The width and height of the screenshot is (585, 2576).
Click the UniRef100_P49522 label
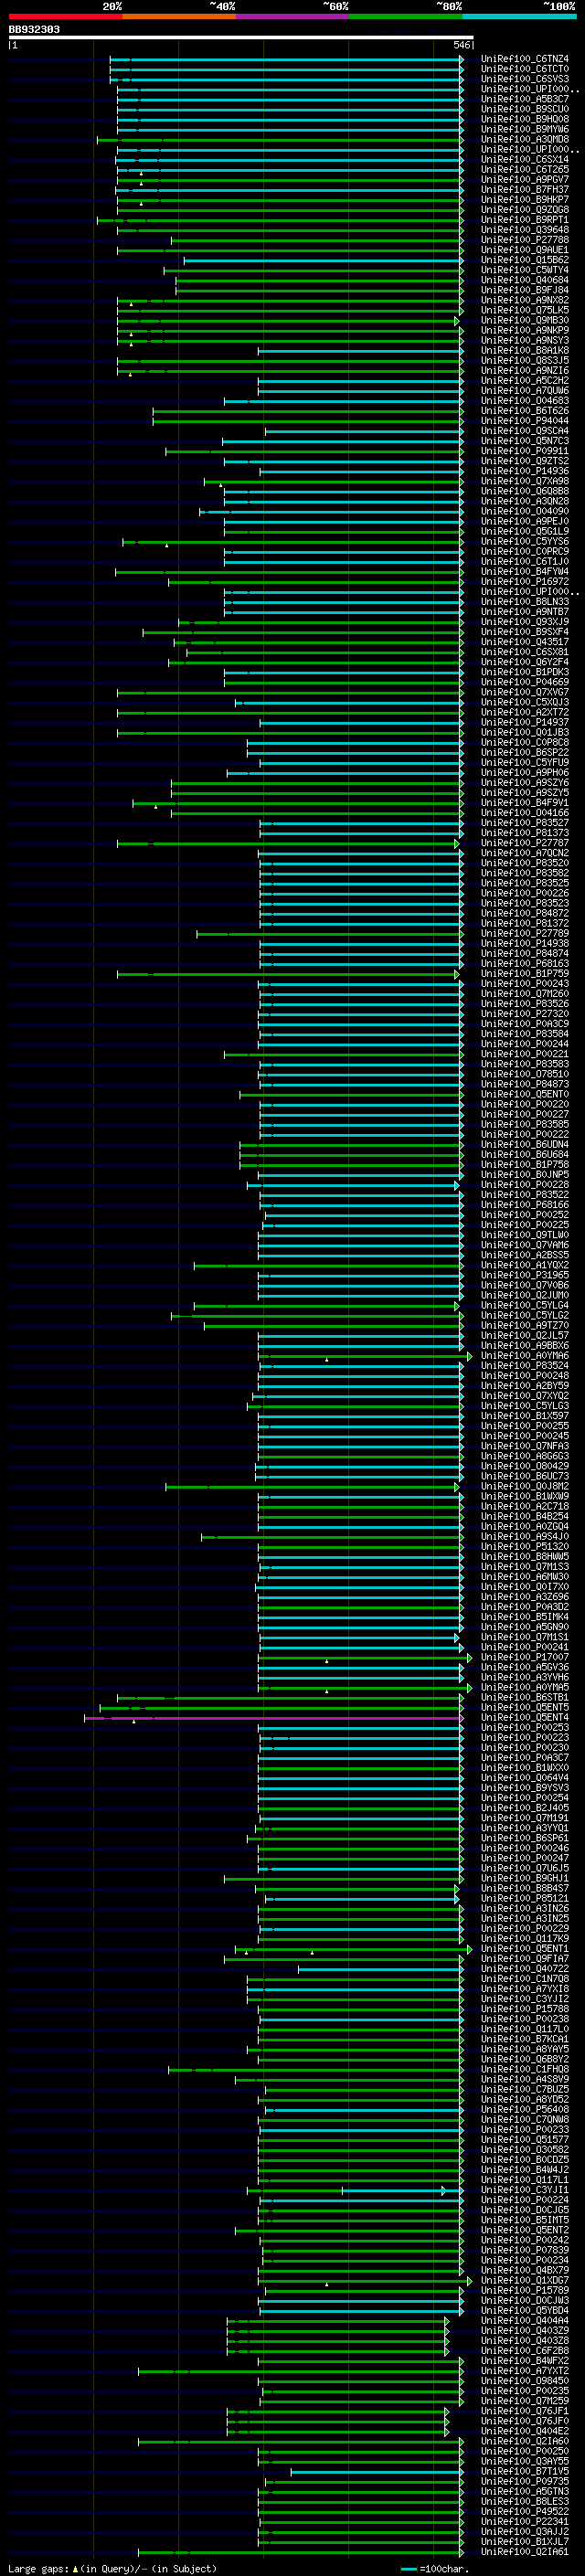[x=525, y=2512]
